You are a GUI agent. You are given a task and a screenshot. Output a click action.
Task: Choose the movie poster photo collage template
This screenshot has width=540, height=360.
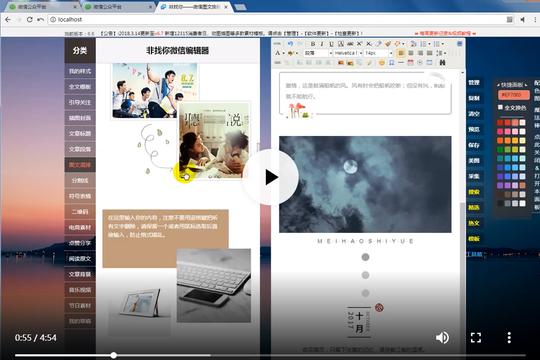tap(181, 121)
